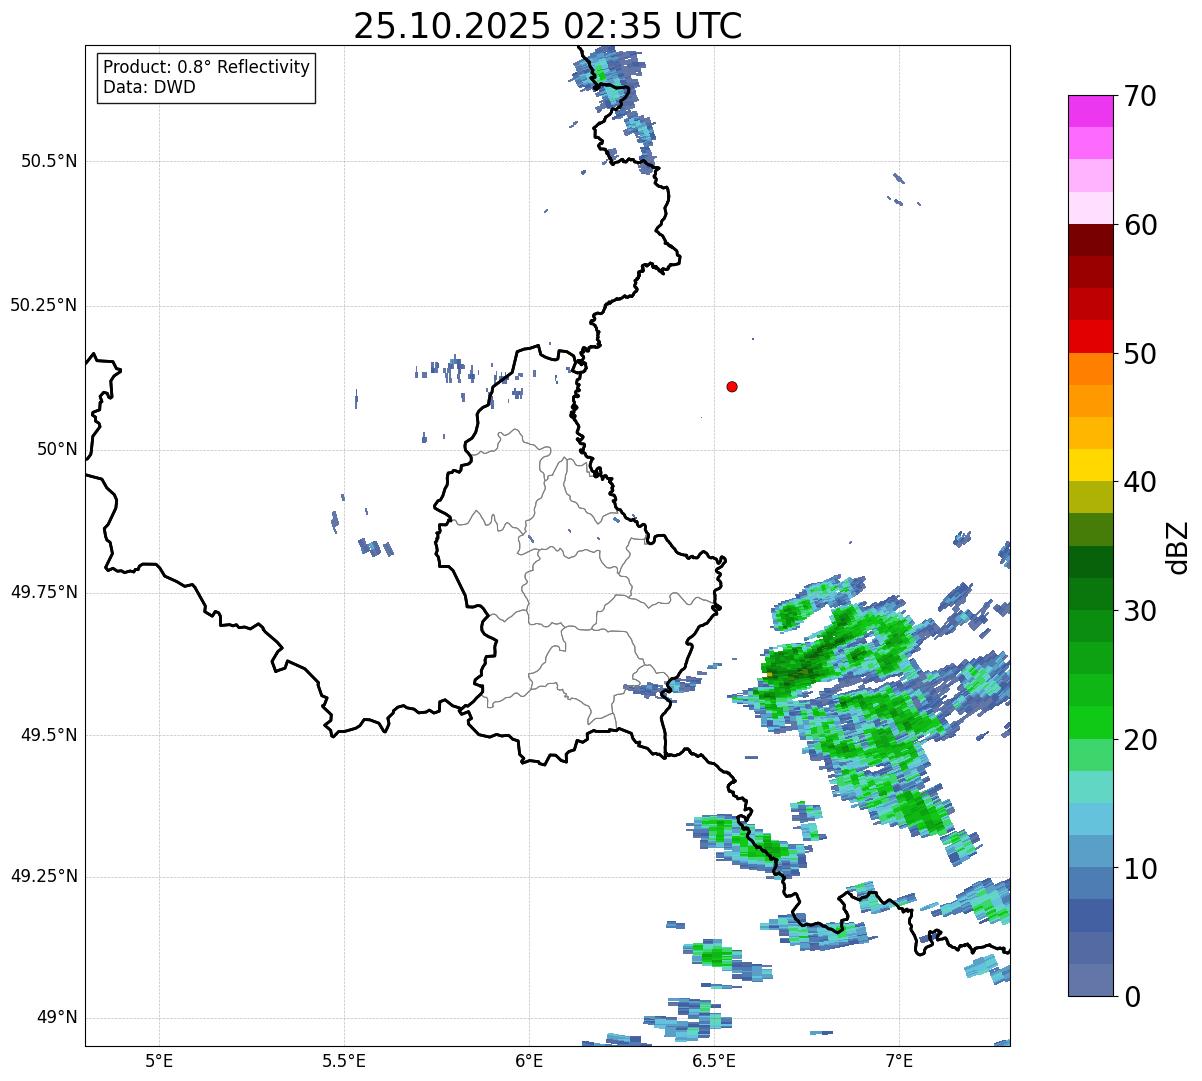Click the Data: DWD label
The image size is (1202, 1081).
tap(149, 87)
